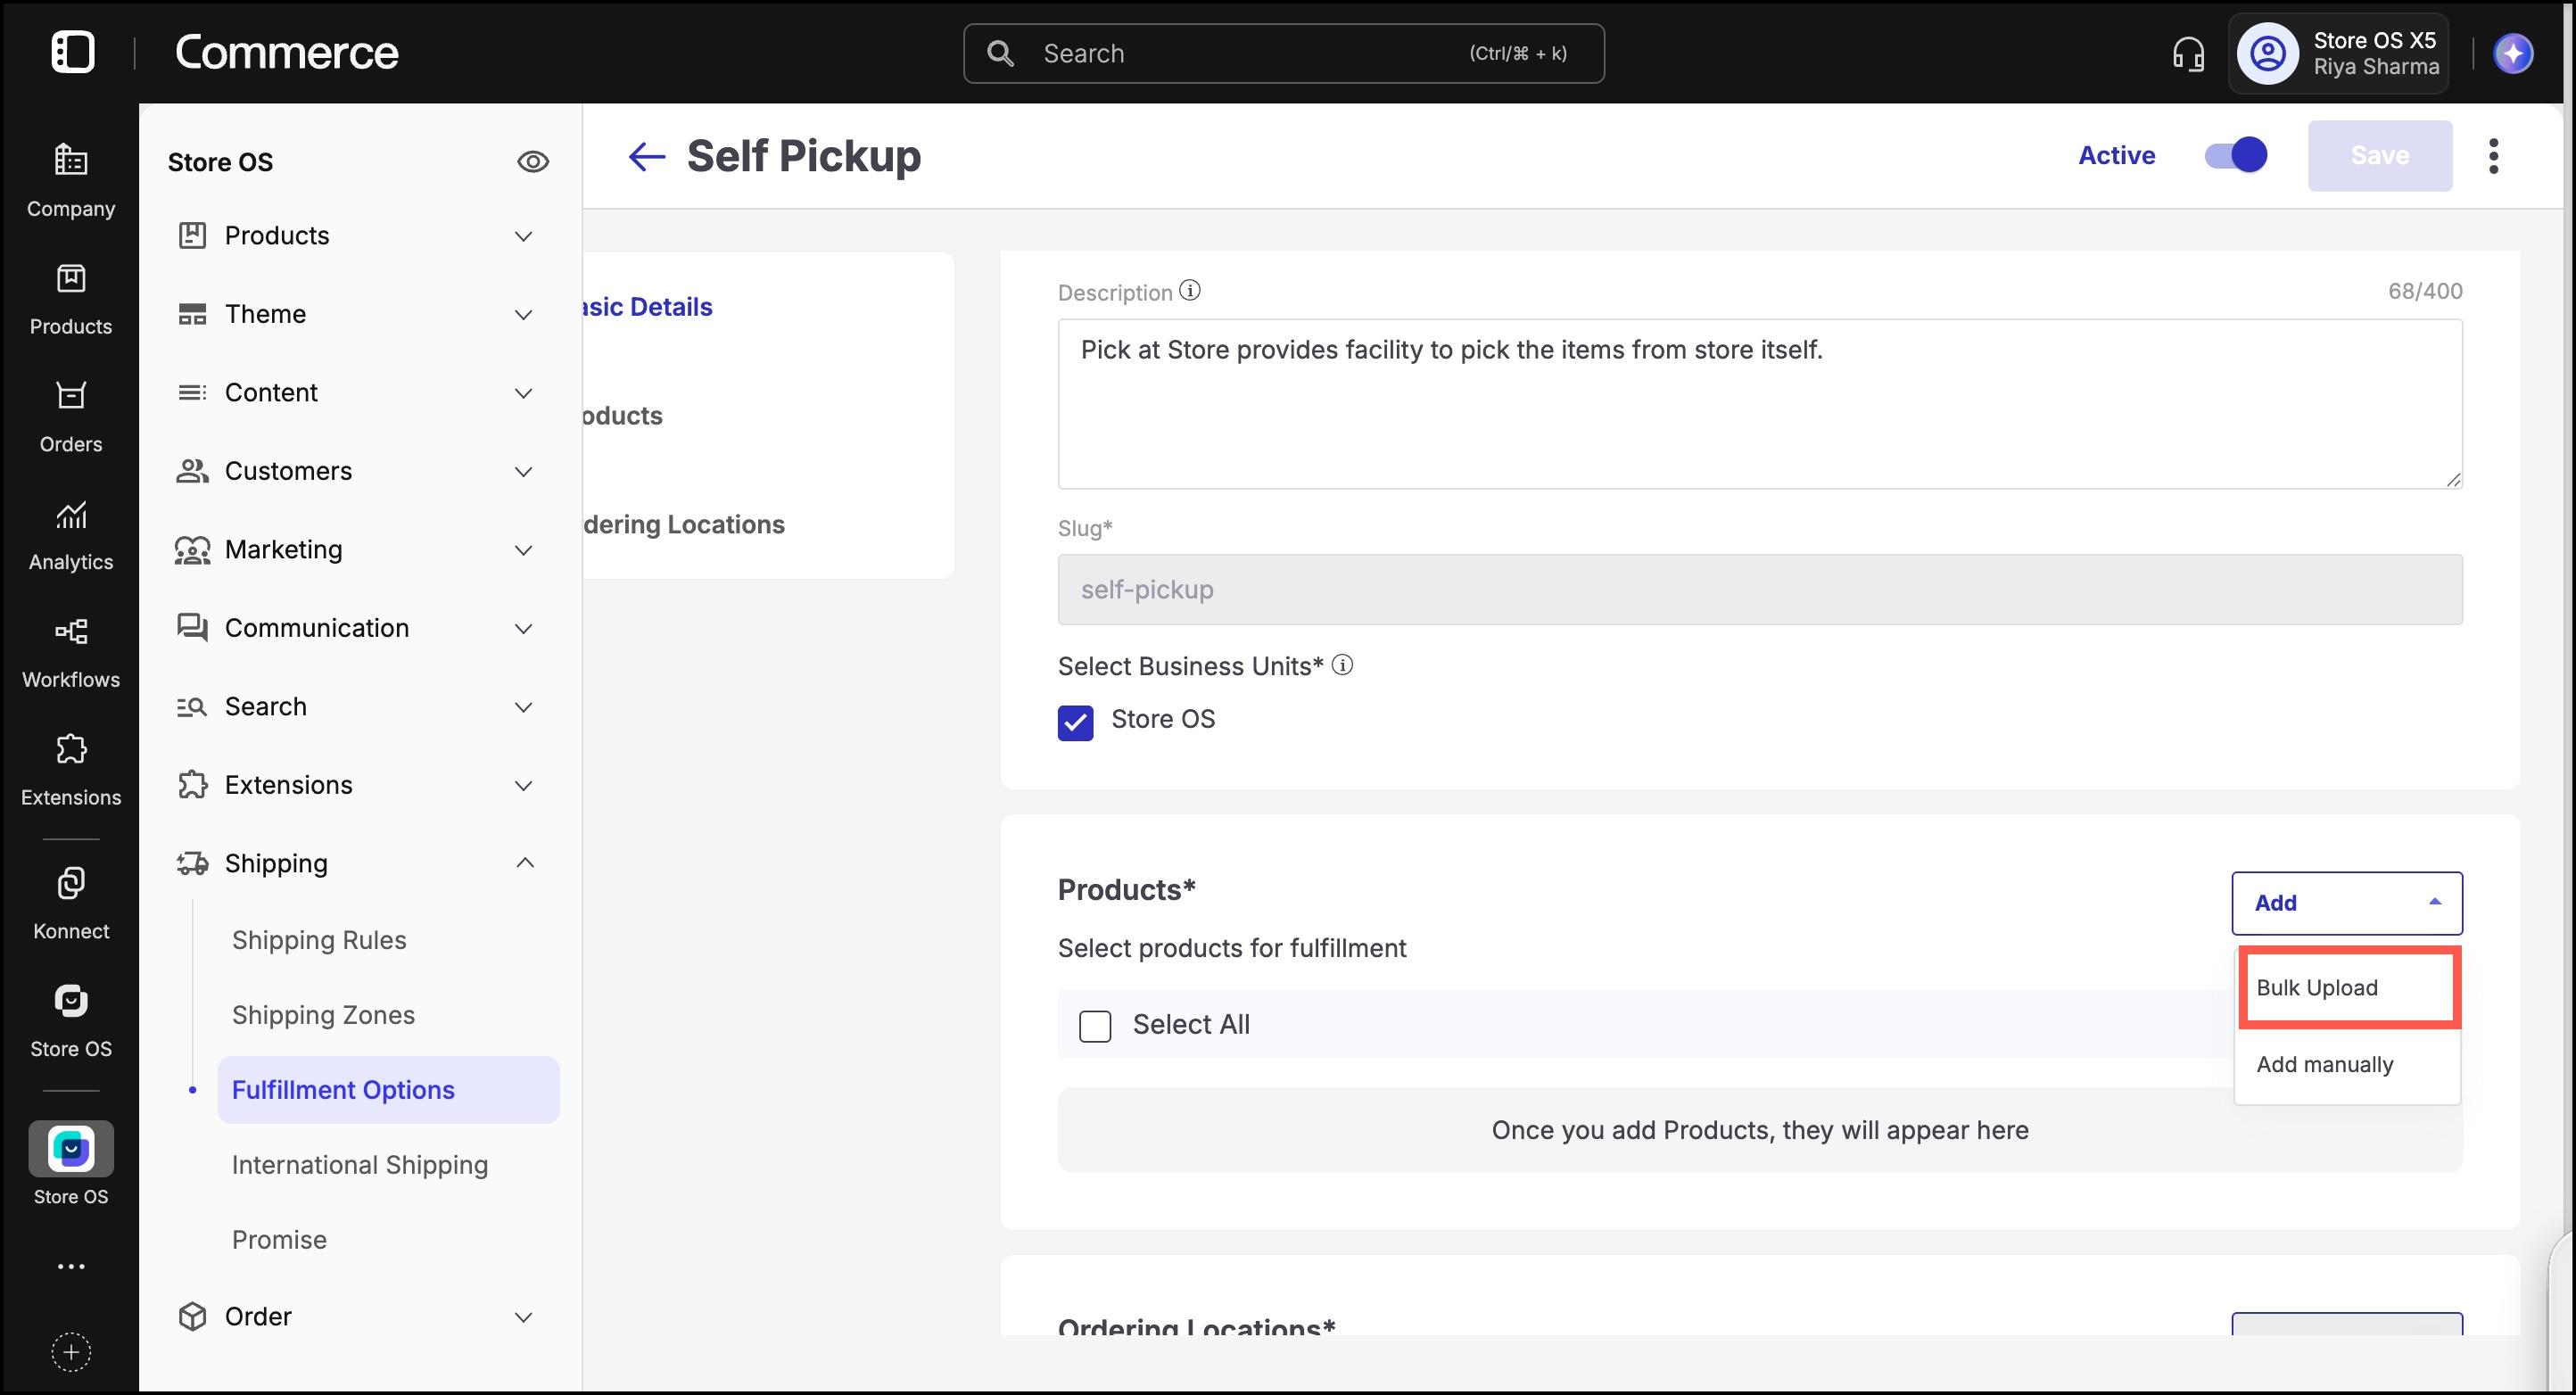Go to the Orders rail icon
Image resolution: width=2576 pixels, height=1395 pixels.
[x=71, y=396]
